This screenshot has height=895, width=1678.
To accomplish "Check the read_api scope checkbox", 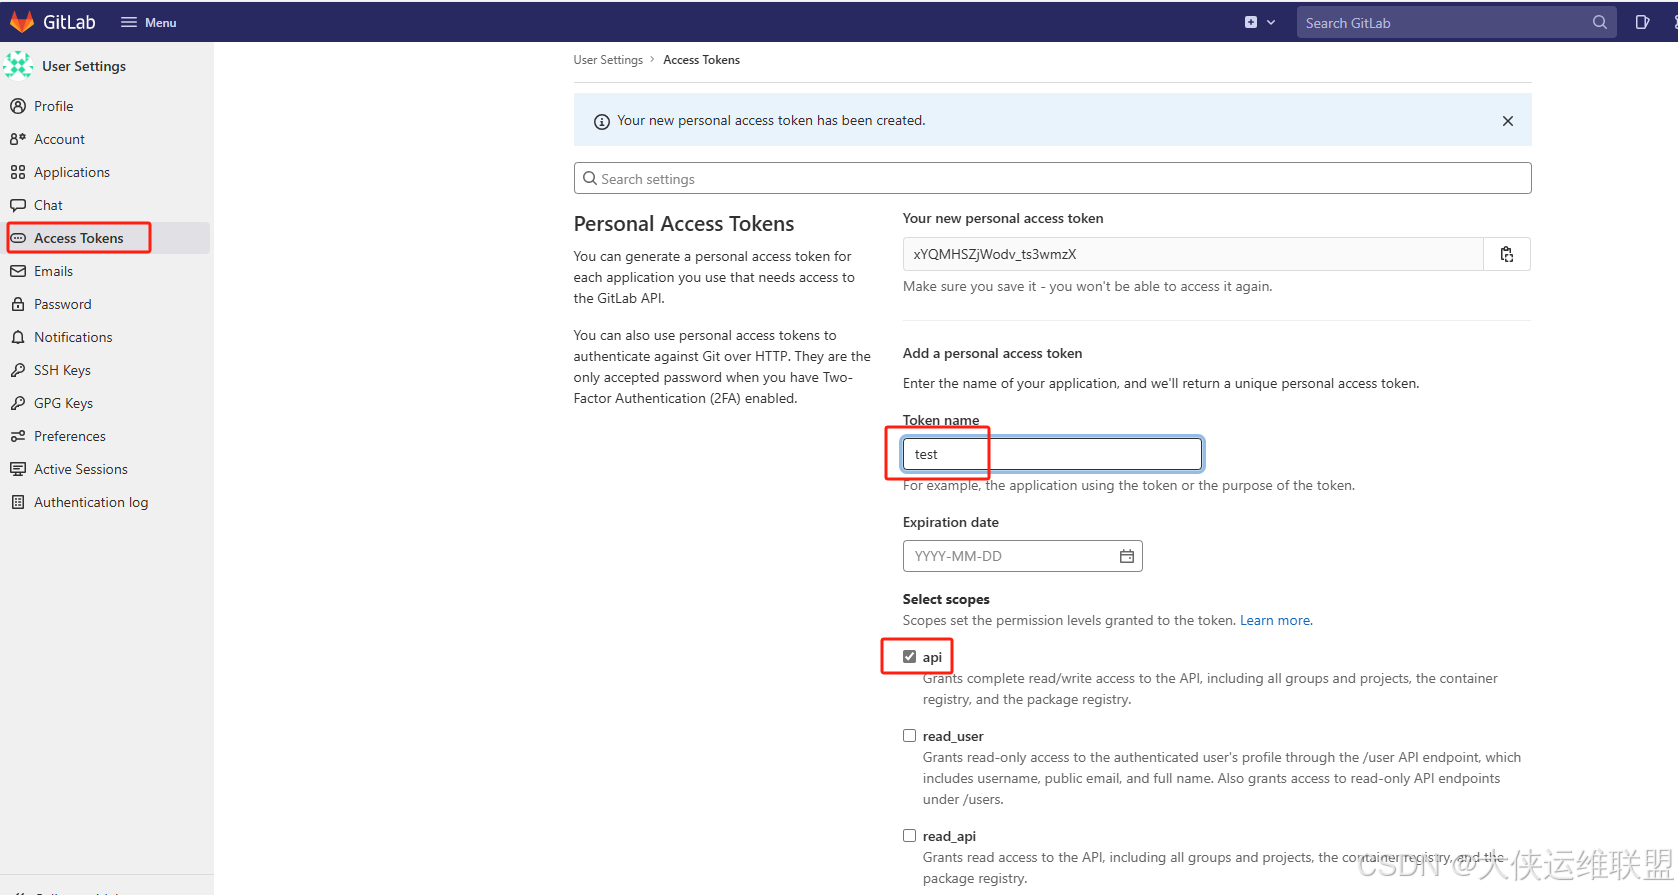I will 909,836.
